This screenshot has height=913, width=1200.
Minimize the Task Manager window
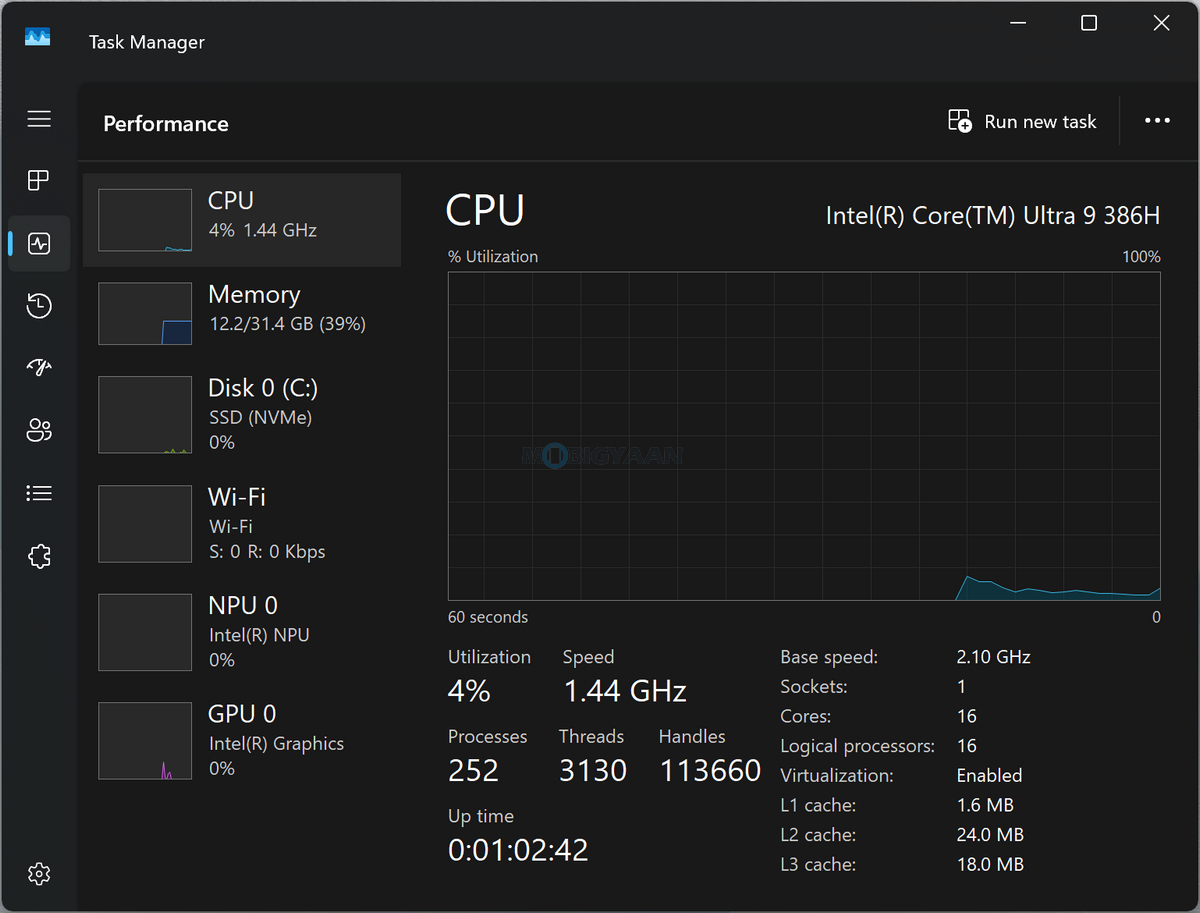pyautogui.click(x=1017, y=23)
